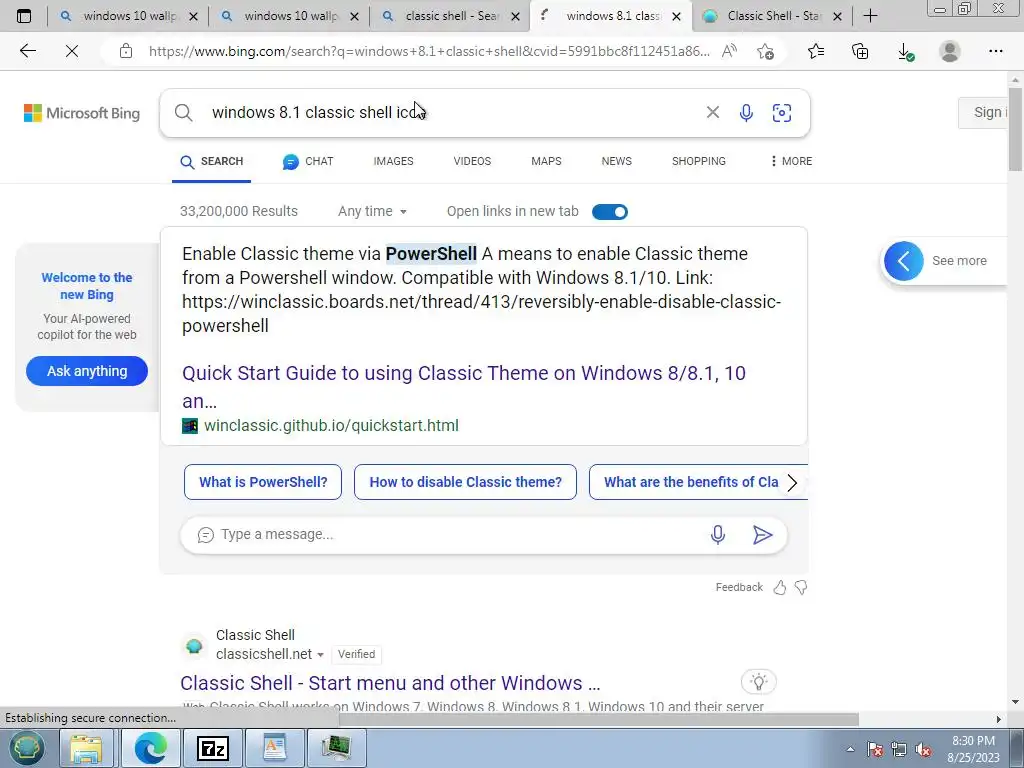Use microphone in chat message box
Screen dimensions: 1024x768
click(717, 535)
